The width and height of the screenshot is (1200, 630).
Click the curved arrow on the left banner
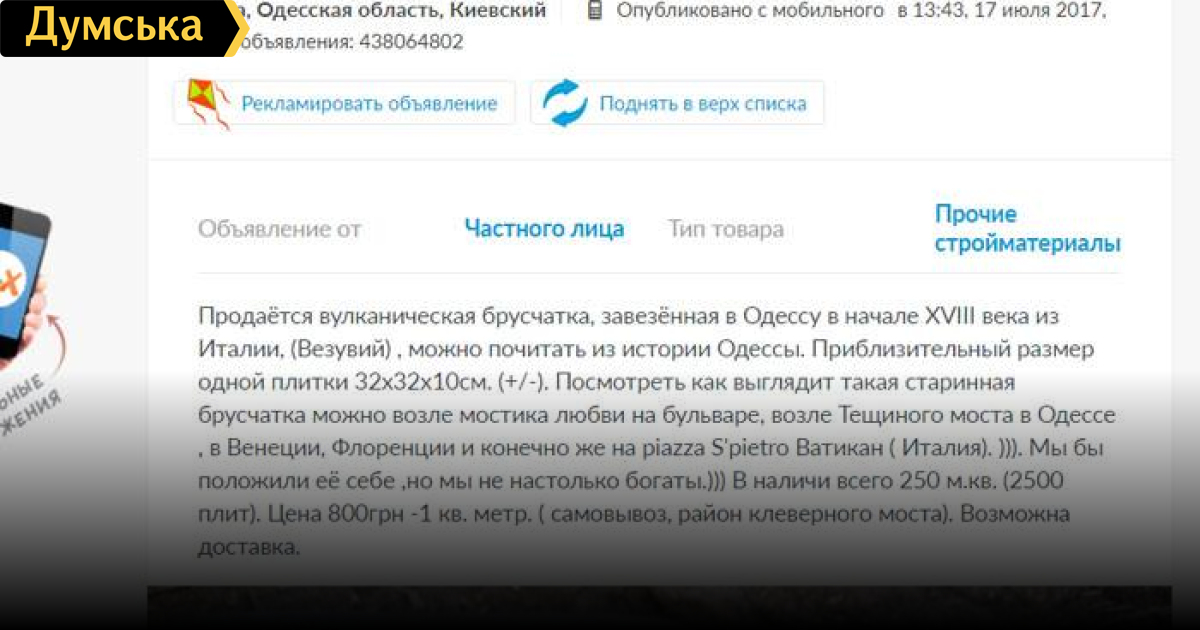[58, 344]
